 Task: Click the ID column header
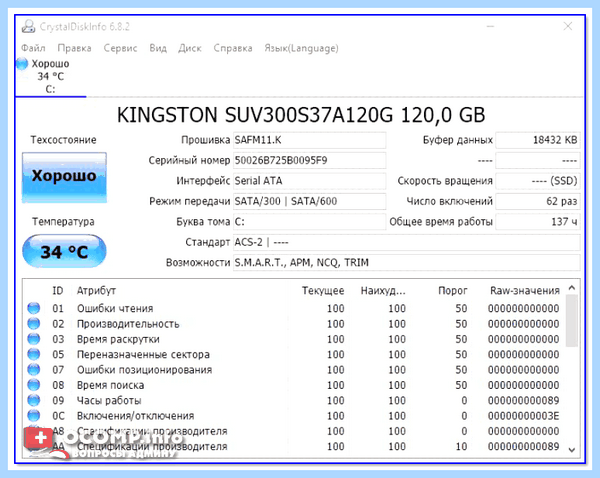(58, 291)
